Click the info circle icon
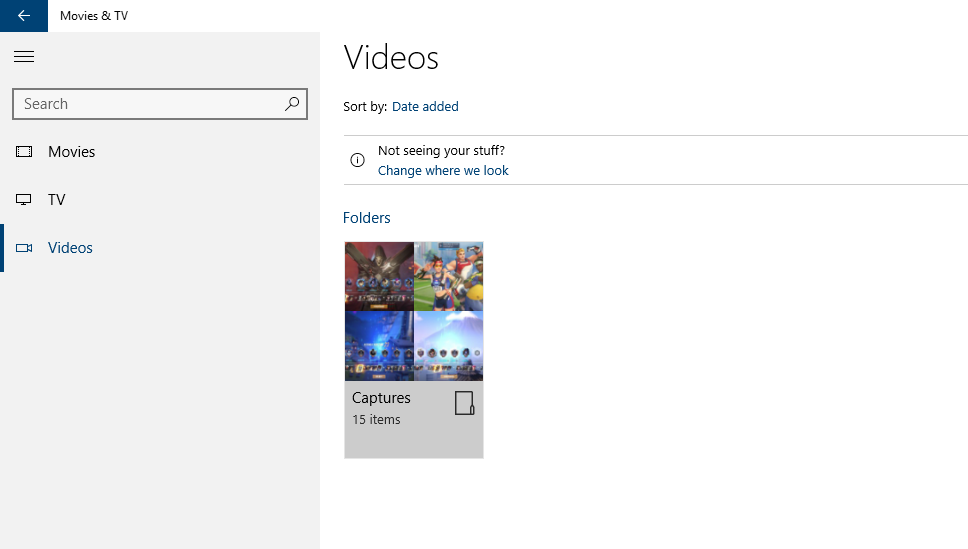The height and width of the screenshot is (549, 968). (357, 160)
